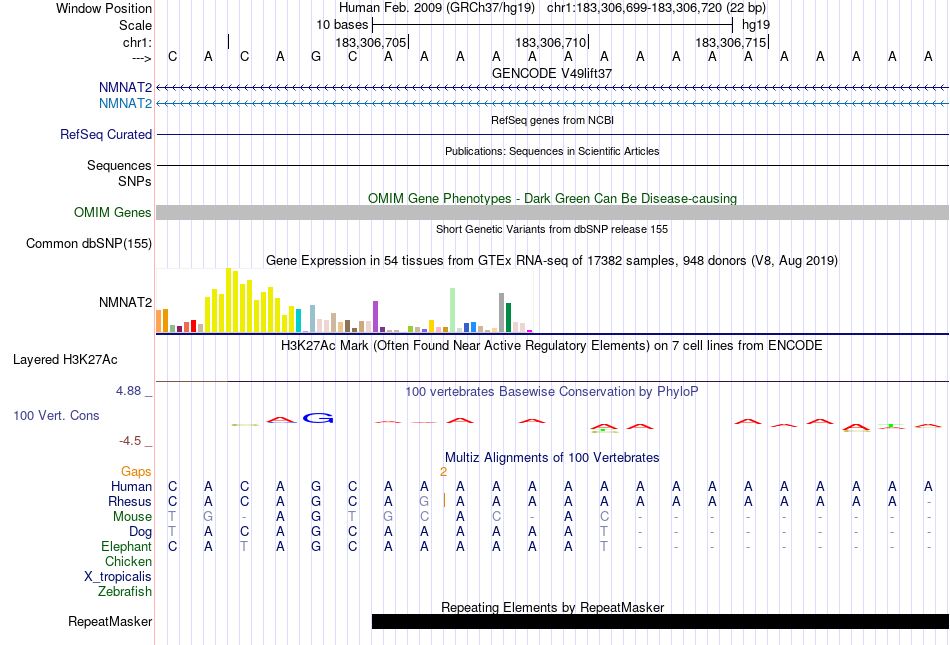
Task: Open the 100 Vert. Cons track label
Action: coord(56,415)
